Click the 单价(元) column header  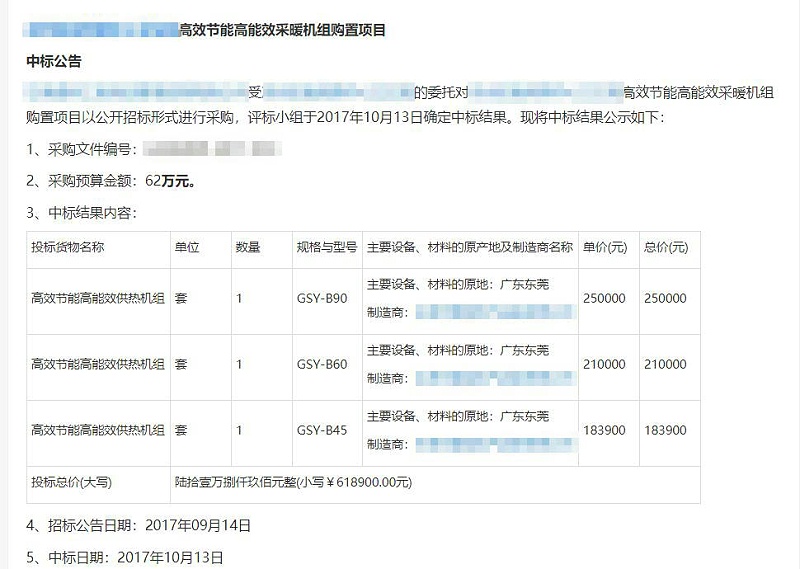pyautogui.click(x=605, y=247)
